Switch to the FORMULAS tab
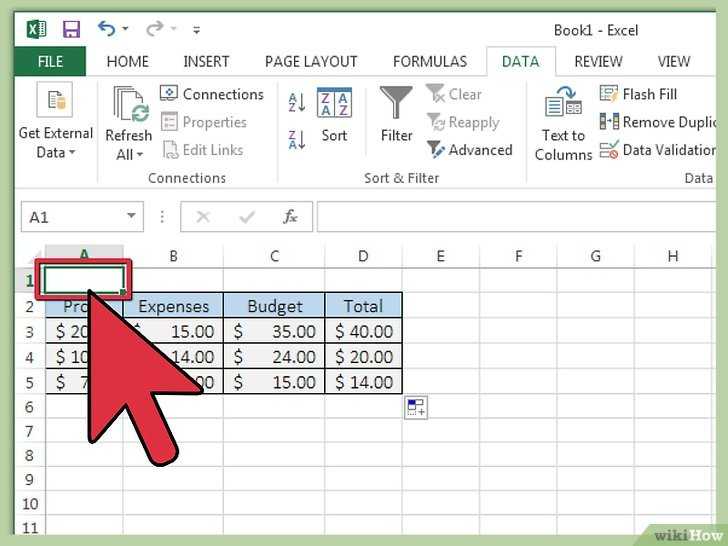Image resolution: width=728 pixels, height=546 pixels. click(x=430, y=61)
